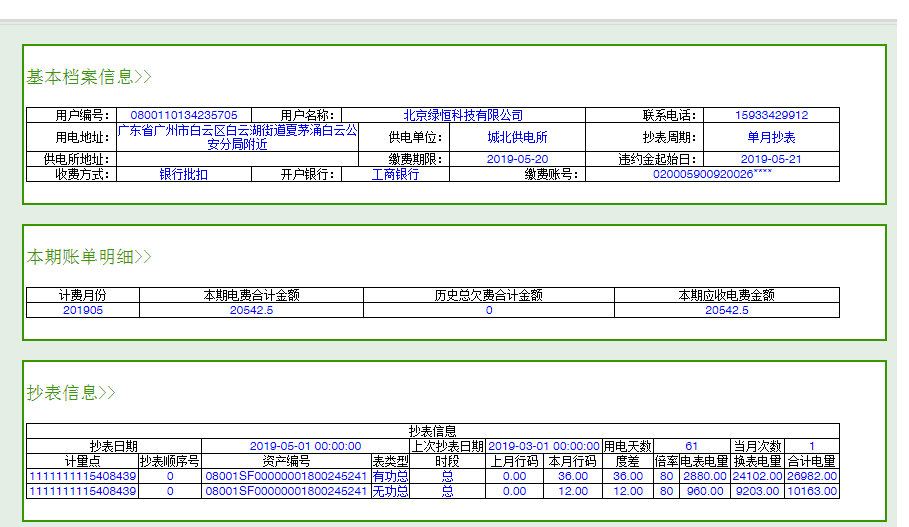
Task: Expand the 本期账单明细 section header
Action: click(x=88, y=257)
